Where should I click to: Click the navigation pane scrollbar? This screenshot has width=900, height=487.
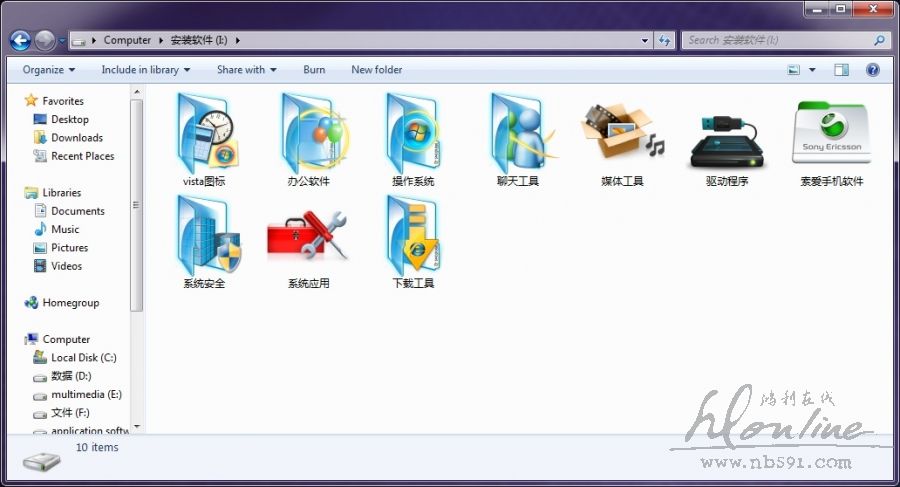137,200
